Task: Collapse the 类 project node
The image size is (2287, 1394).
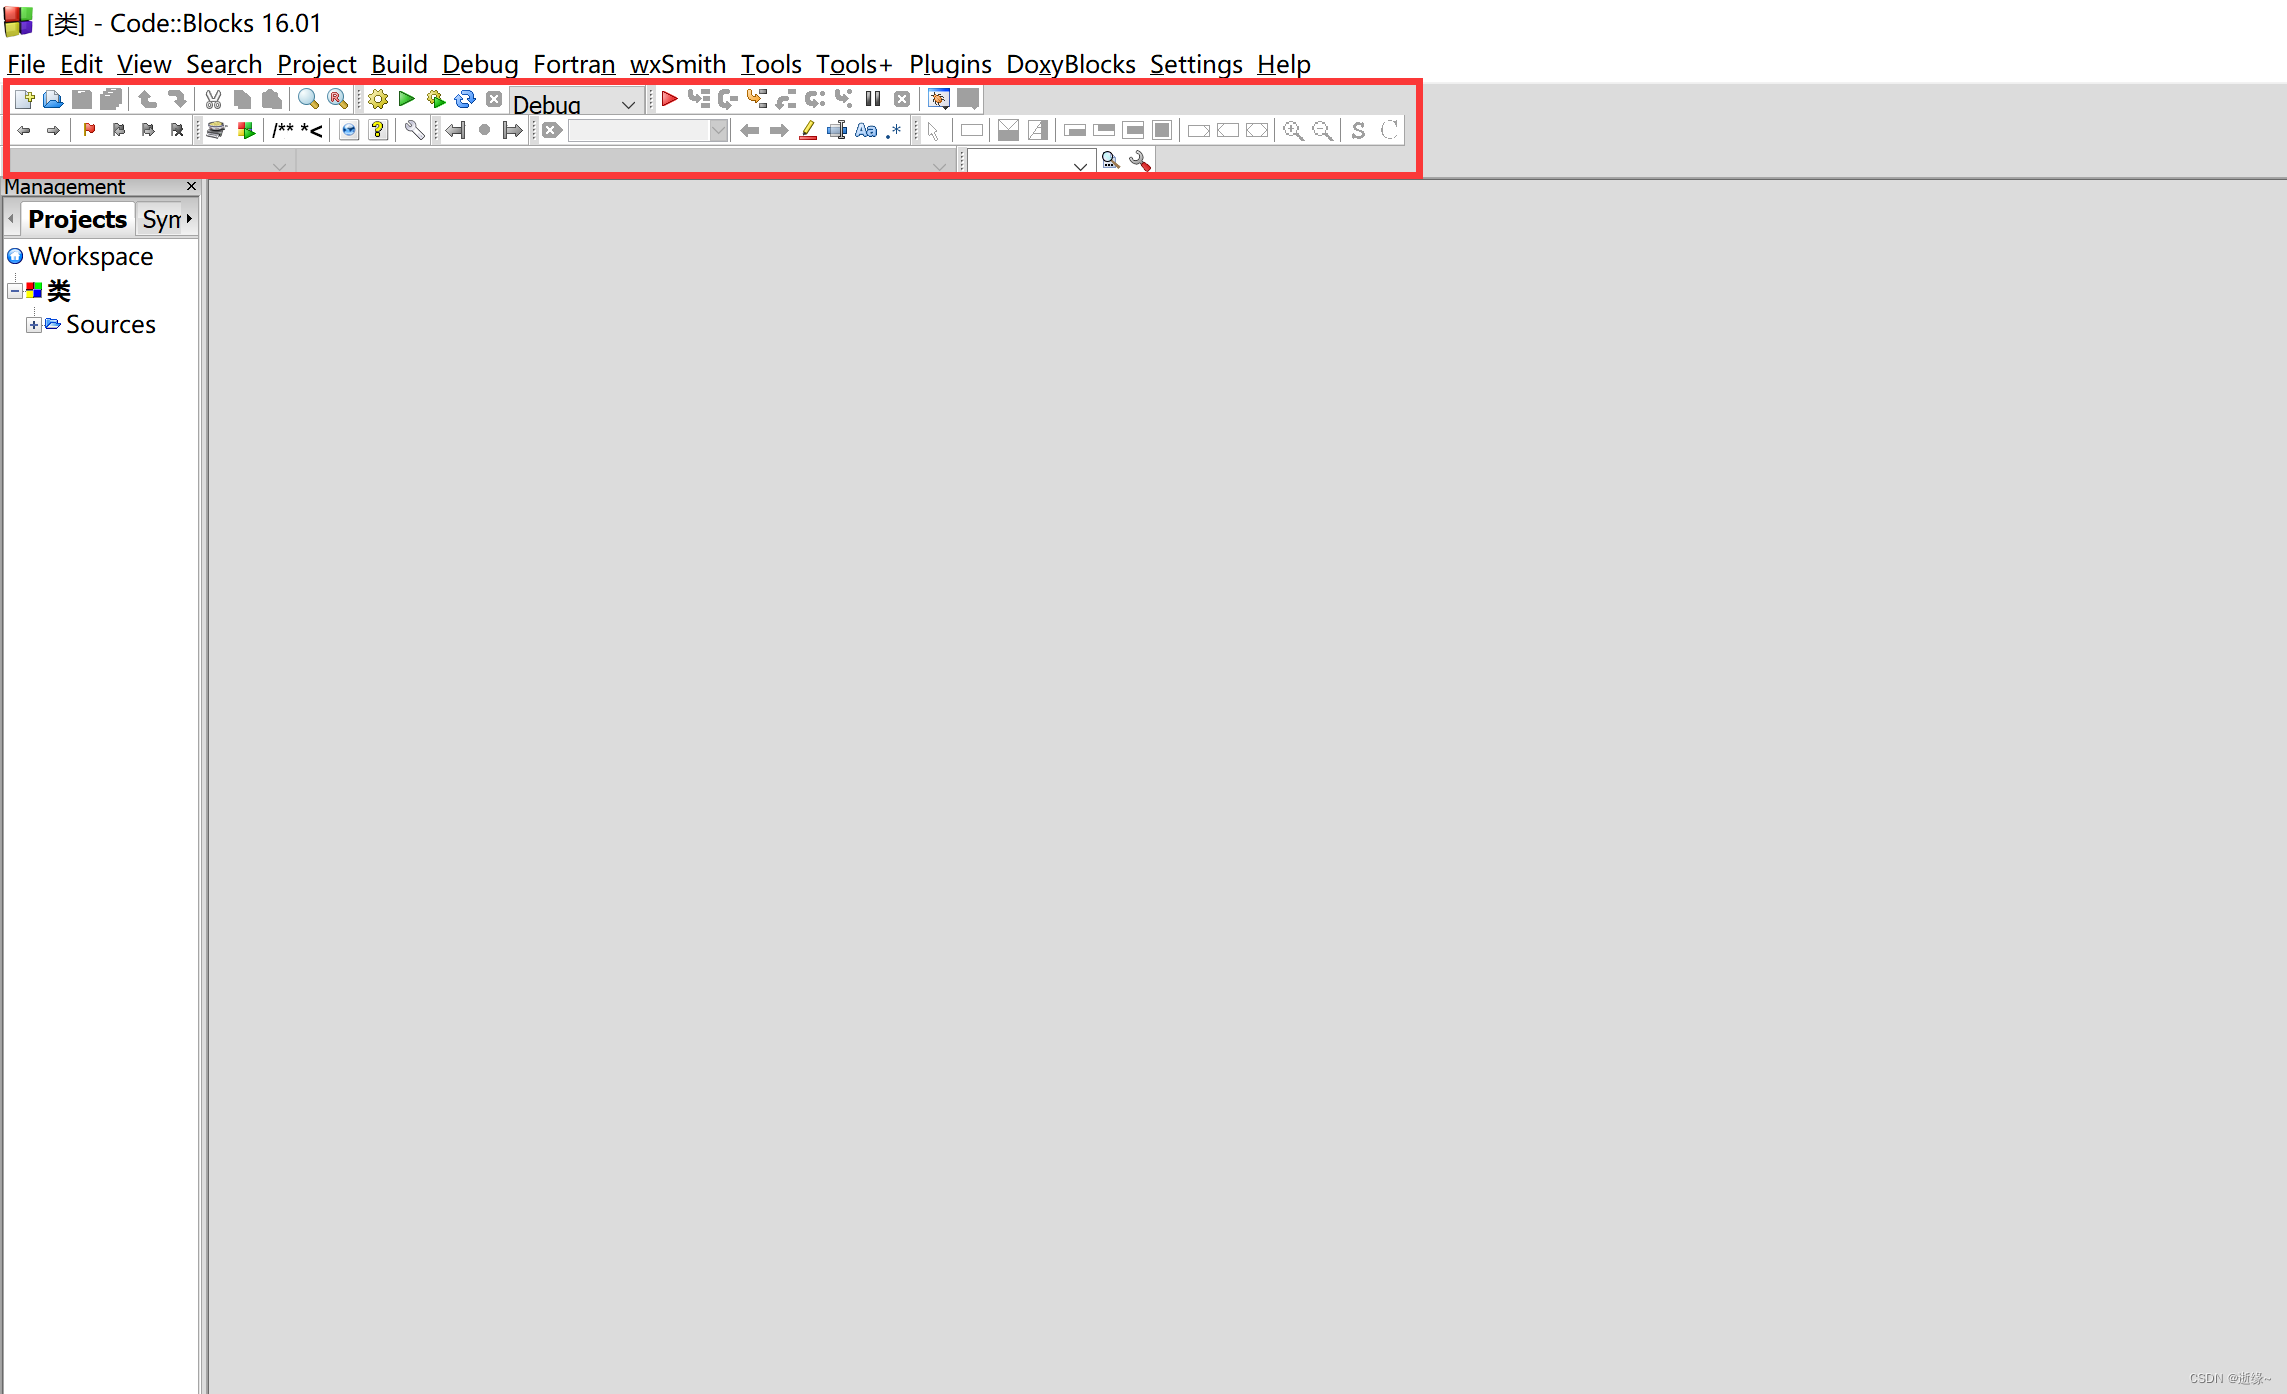Action: tap(15, 291)
